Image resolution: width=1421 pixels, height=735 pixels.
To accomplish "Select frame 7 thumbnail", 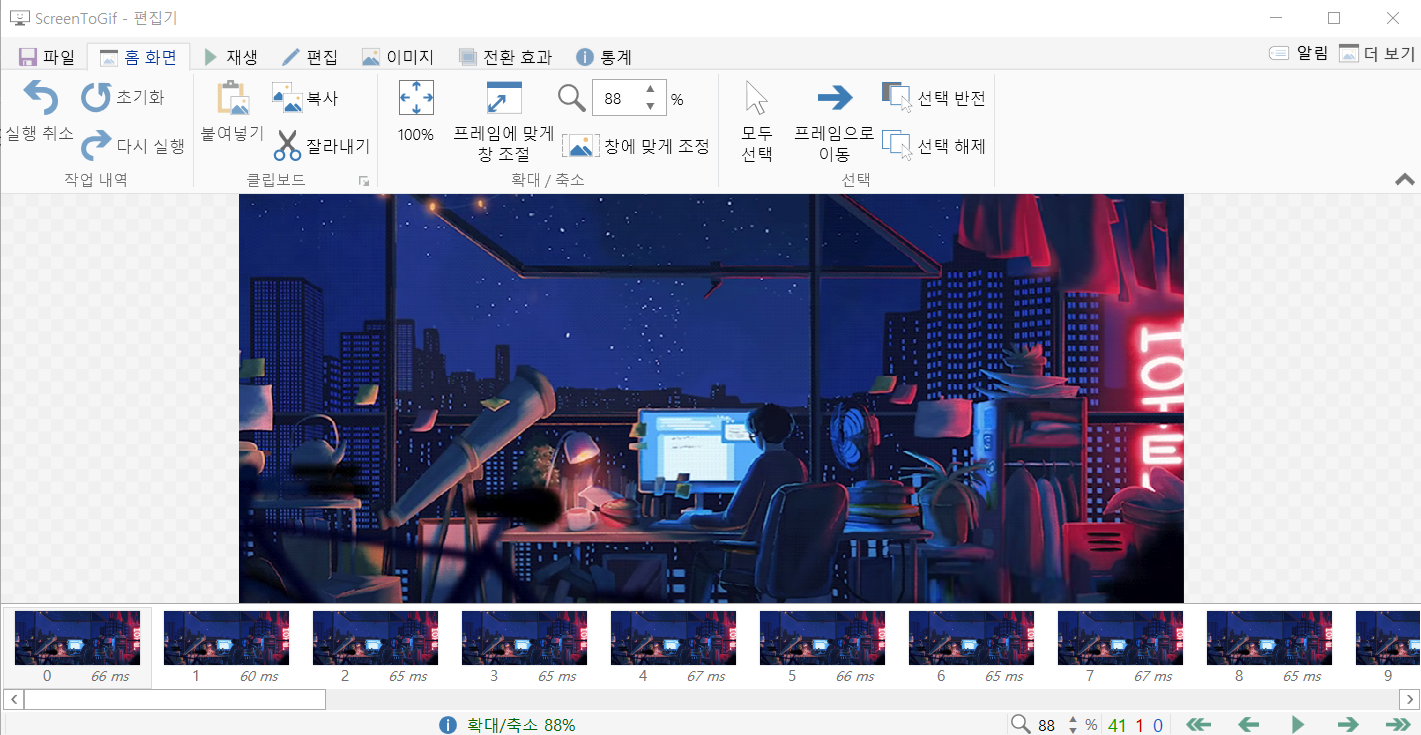I will coord(1120,638).
